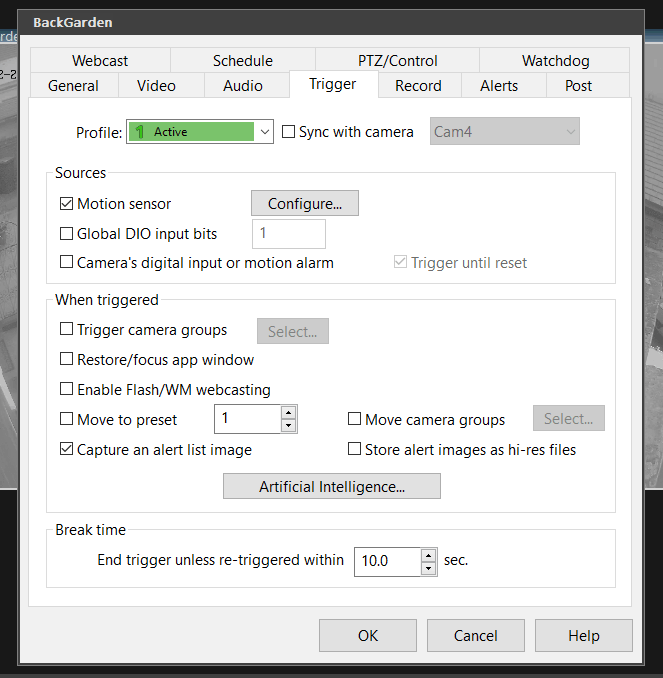Go to the Alerts tab
663x678 pixels.
499,86
